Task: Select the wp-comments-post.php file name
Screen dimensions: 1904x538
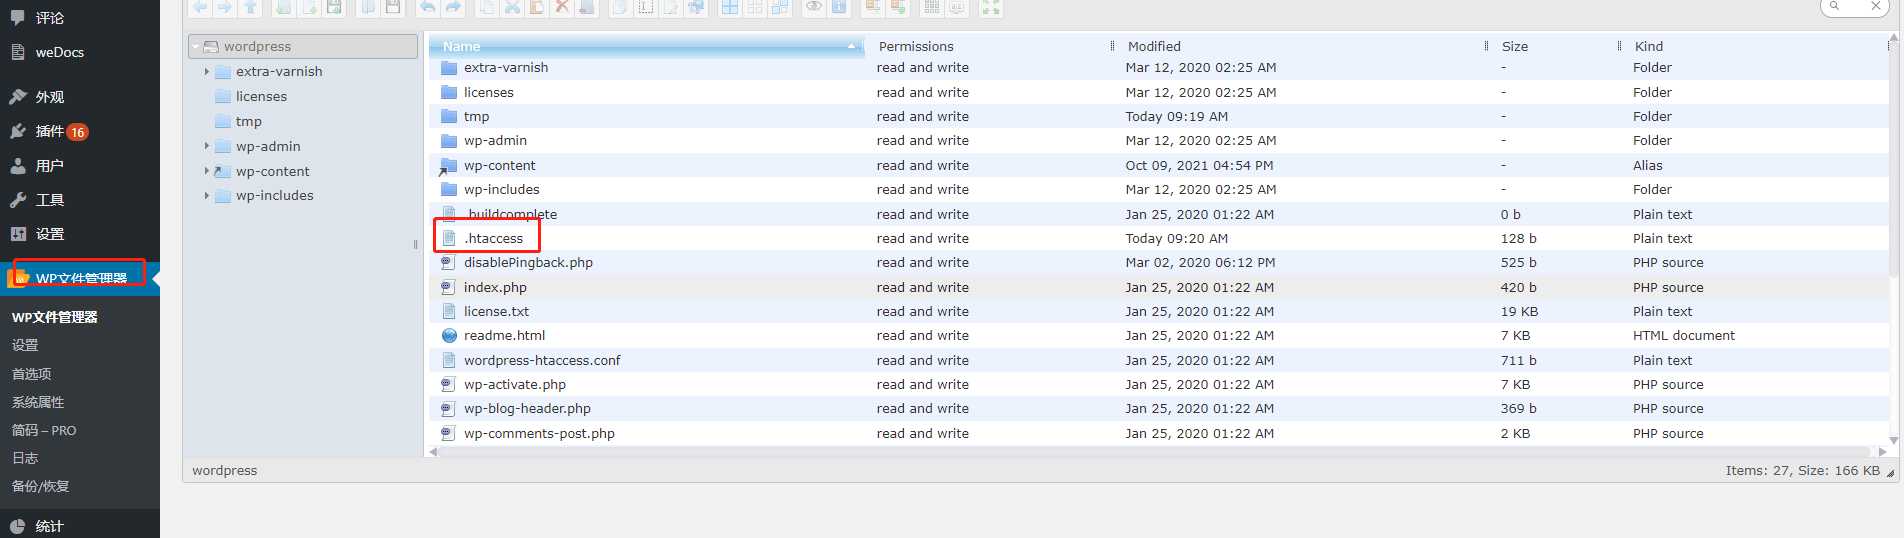Action: 539,433
